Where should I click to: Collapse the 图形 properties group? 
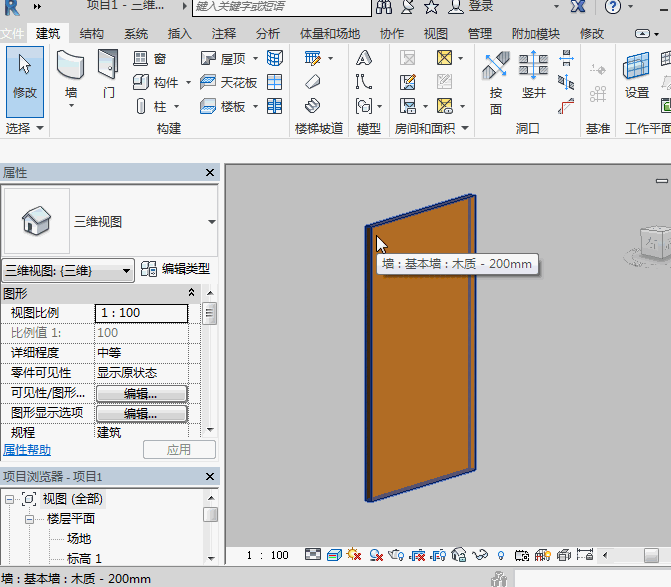tap(192, 293)
